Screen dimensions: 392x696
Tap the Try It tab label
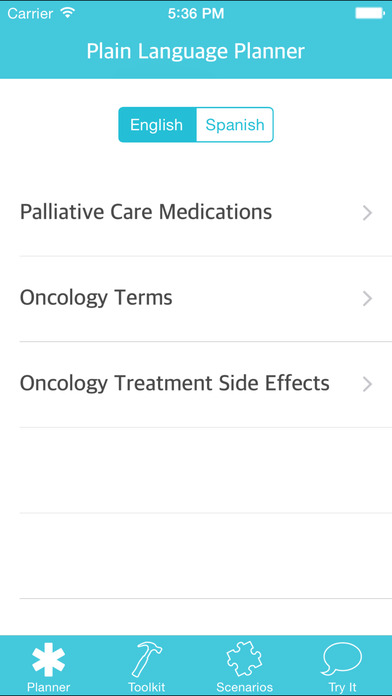342,688
